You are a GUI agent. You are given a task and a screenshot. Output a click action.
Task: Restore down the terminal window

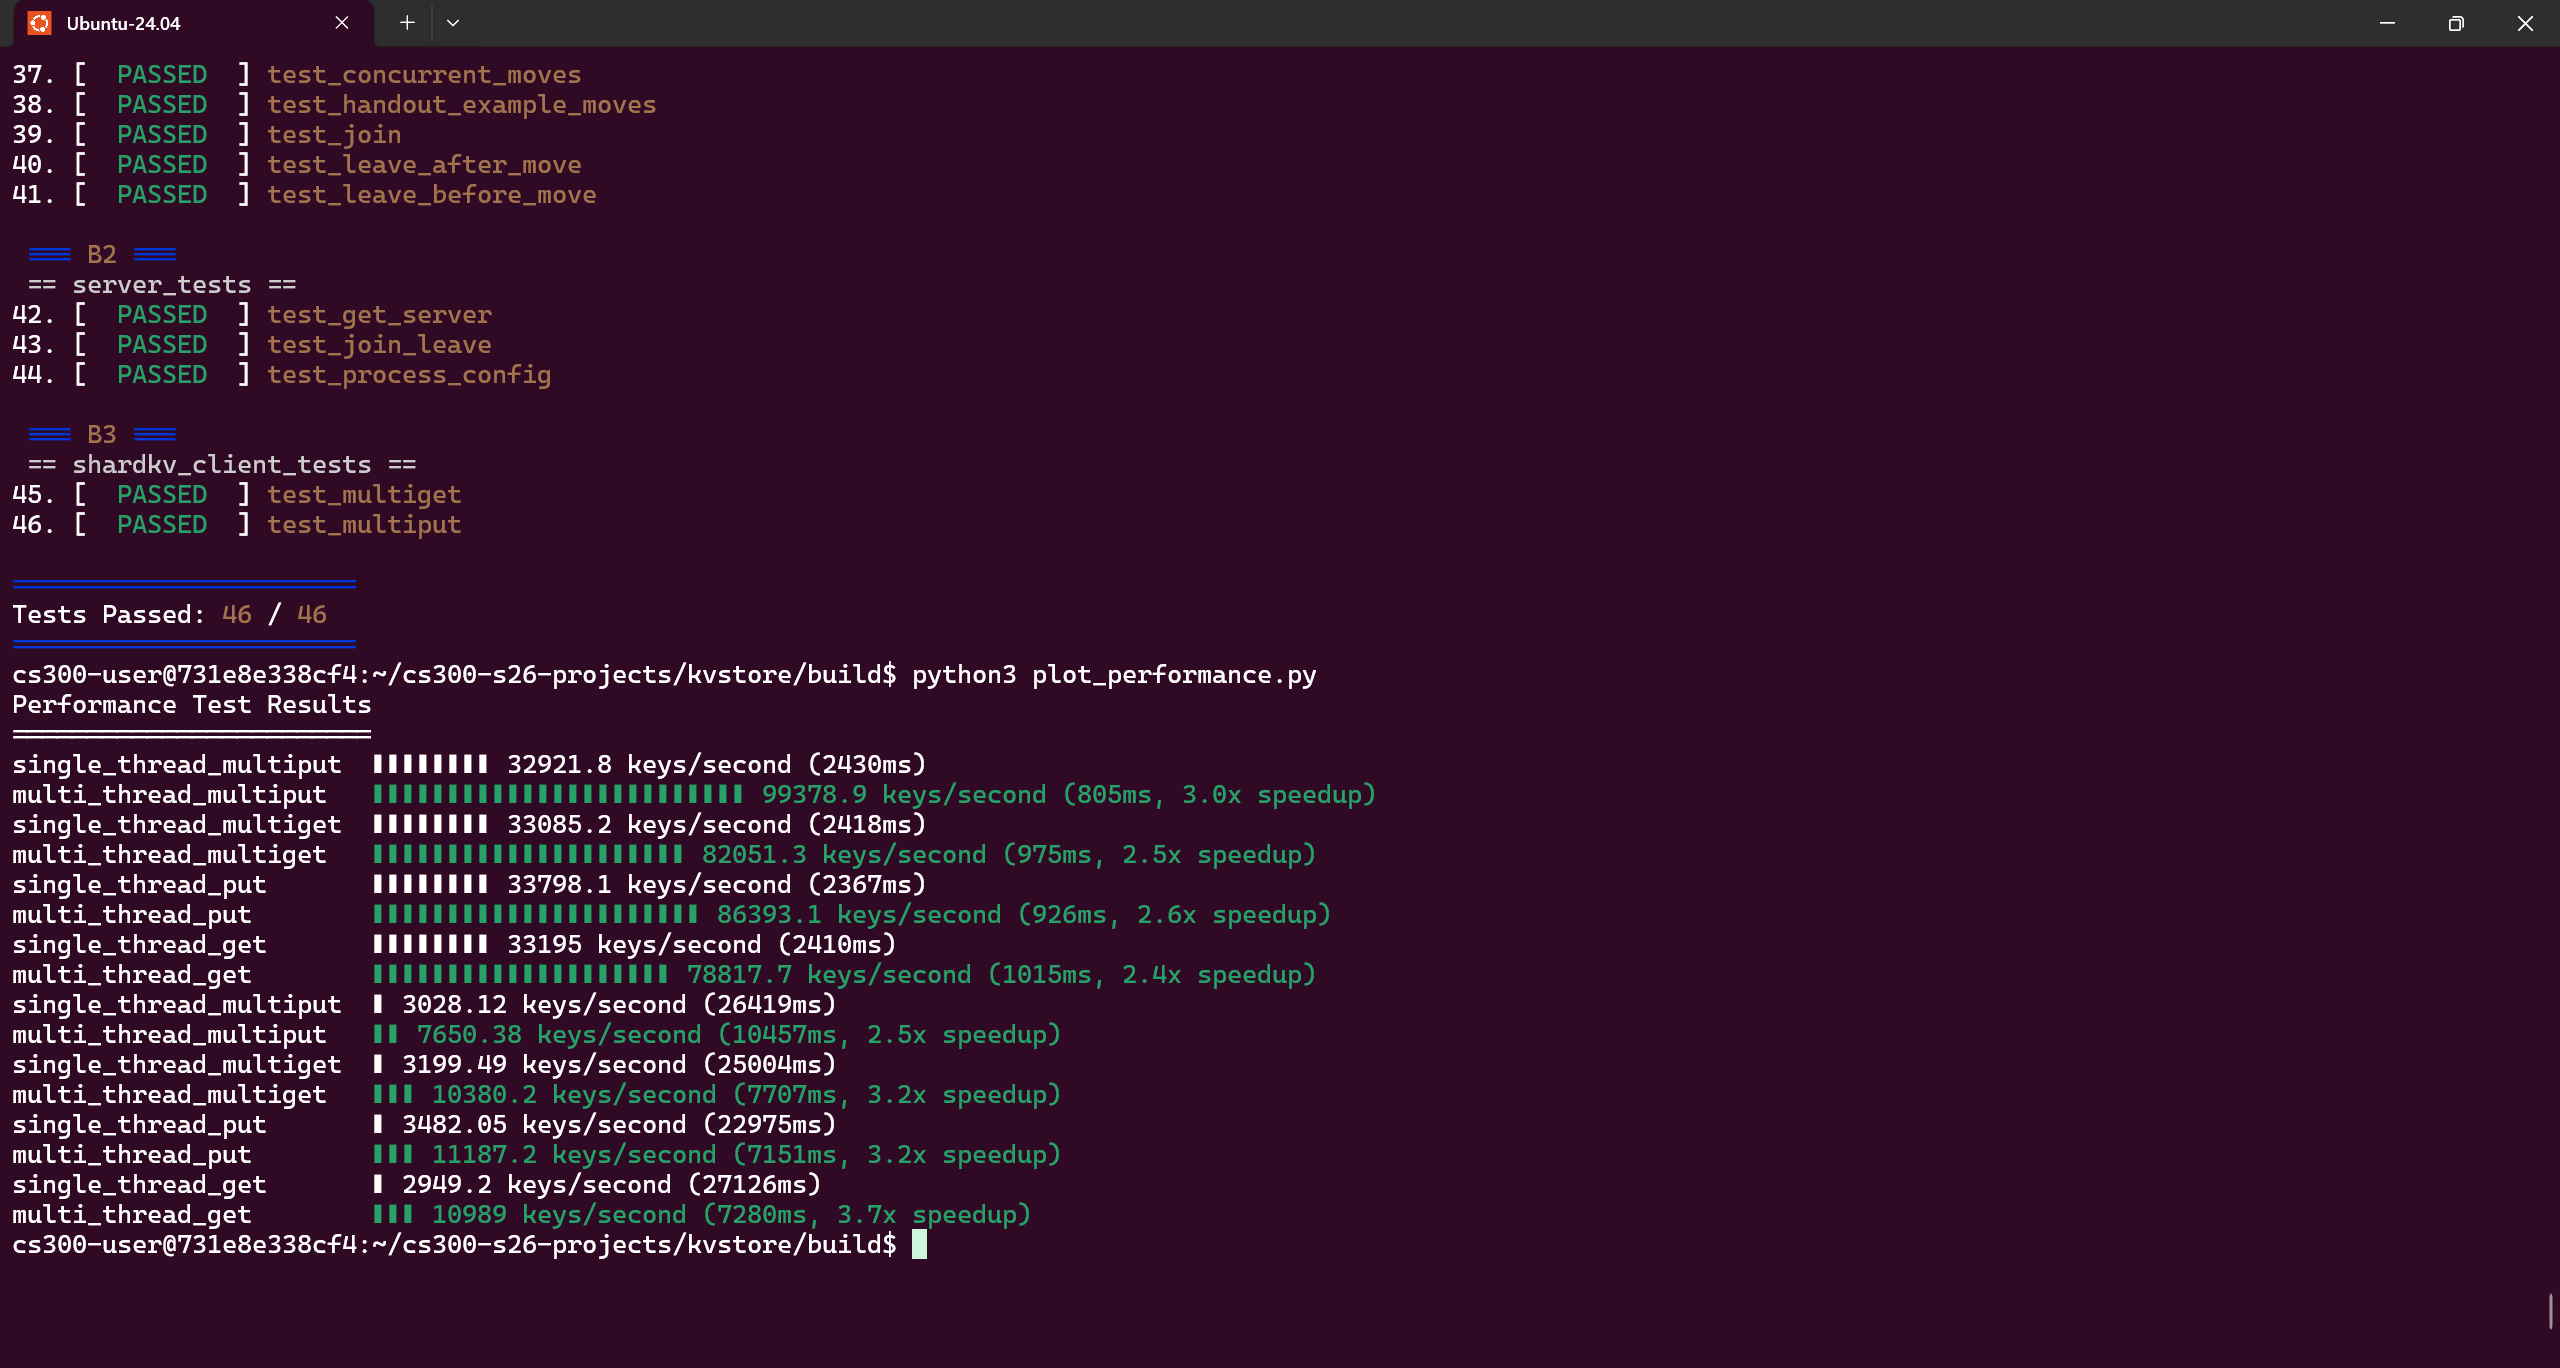(x=2456, y=23)
